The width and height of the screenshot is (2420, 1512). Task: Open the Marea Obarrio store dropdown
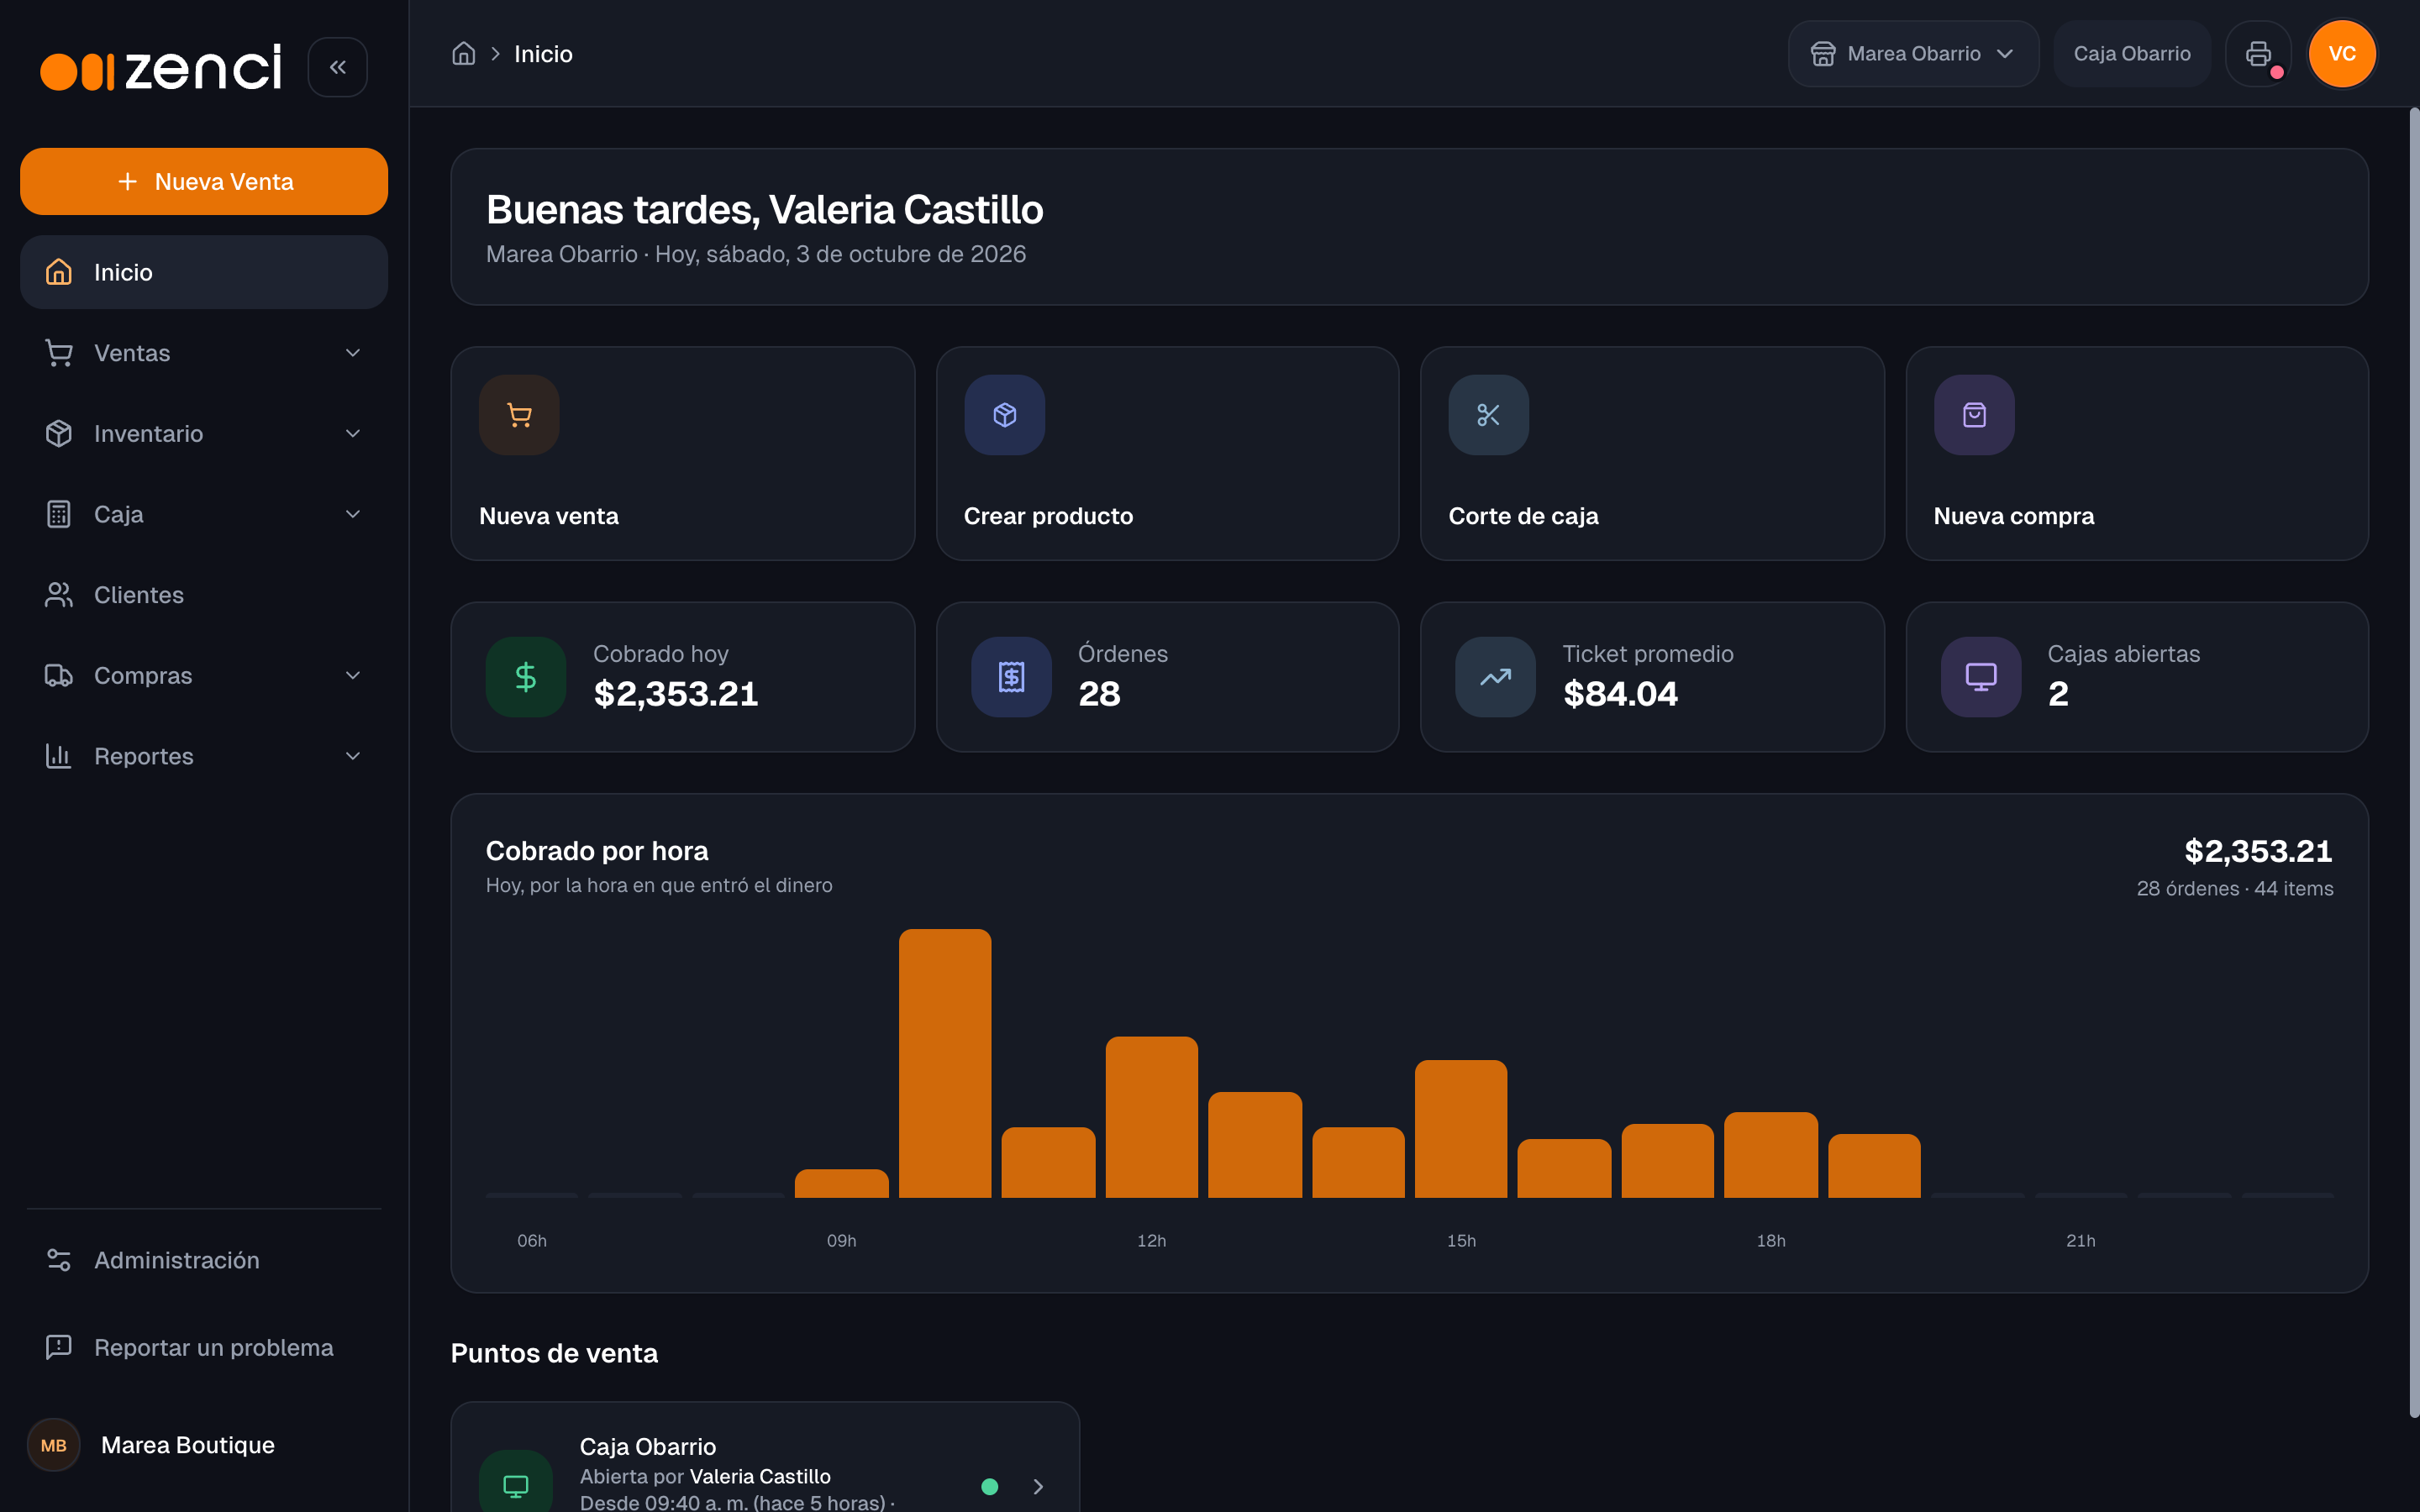(x=1913, y=54)
